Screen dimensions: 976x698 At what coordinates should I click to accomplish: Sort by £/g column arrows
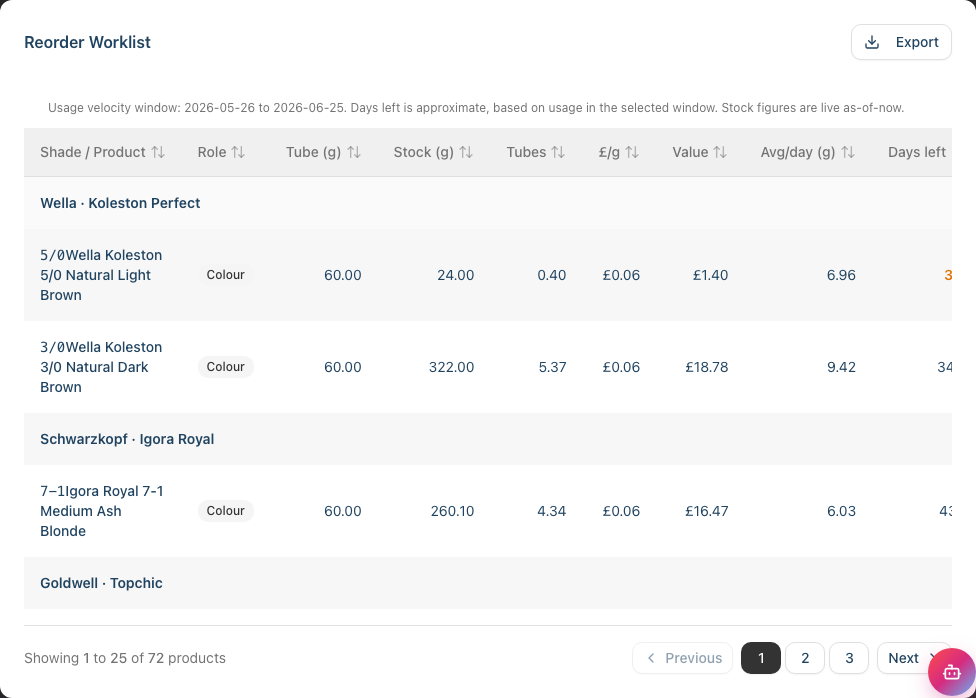[632, 153]
